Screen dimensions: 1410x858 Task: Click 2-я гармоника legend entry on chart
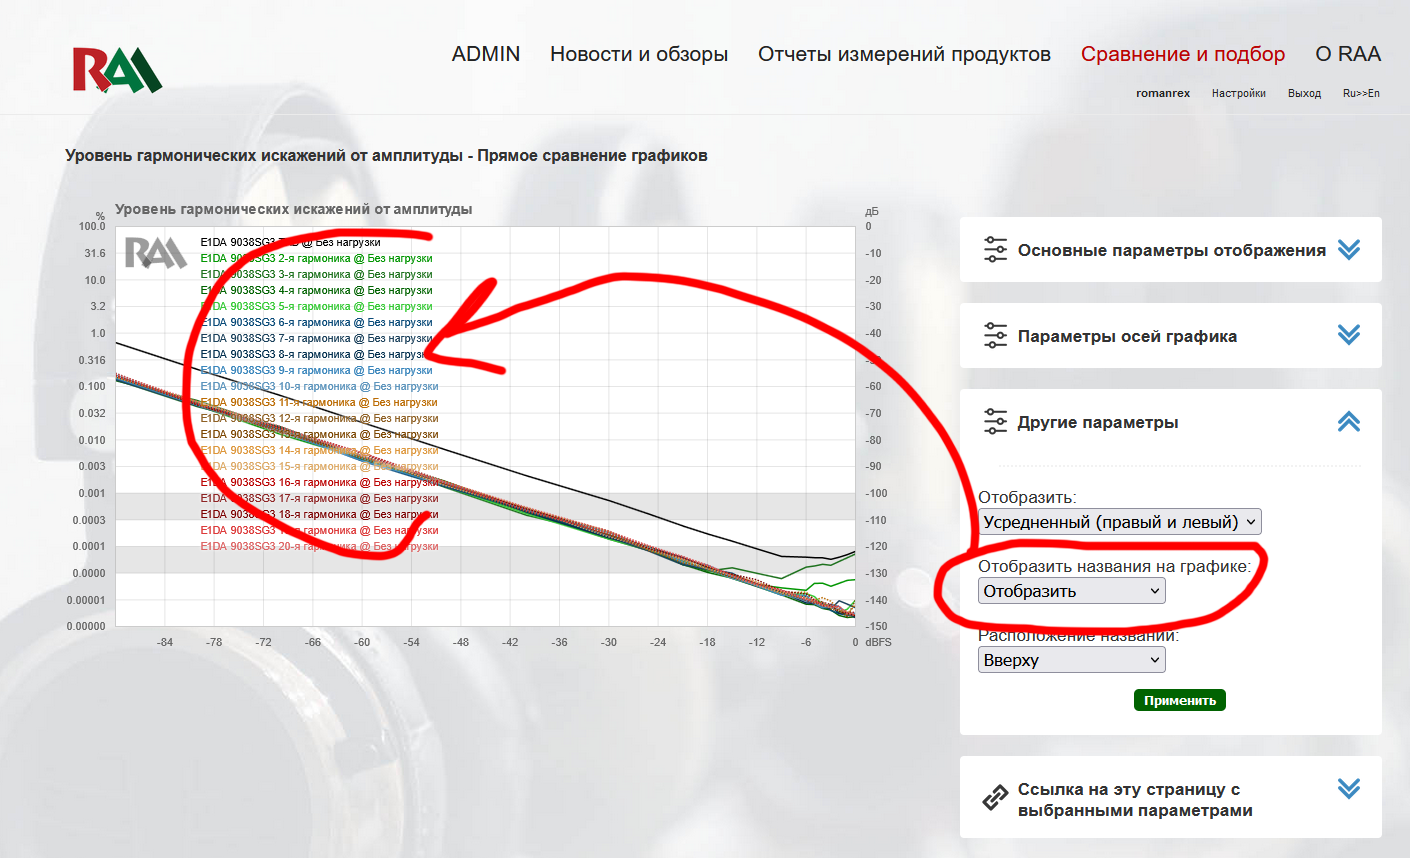(x=316, y=258)
